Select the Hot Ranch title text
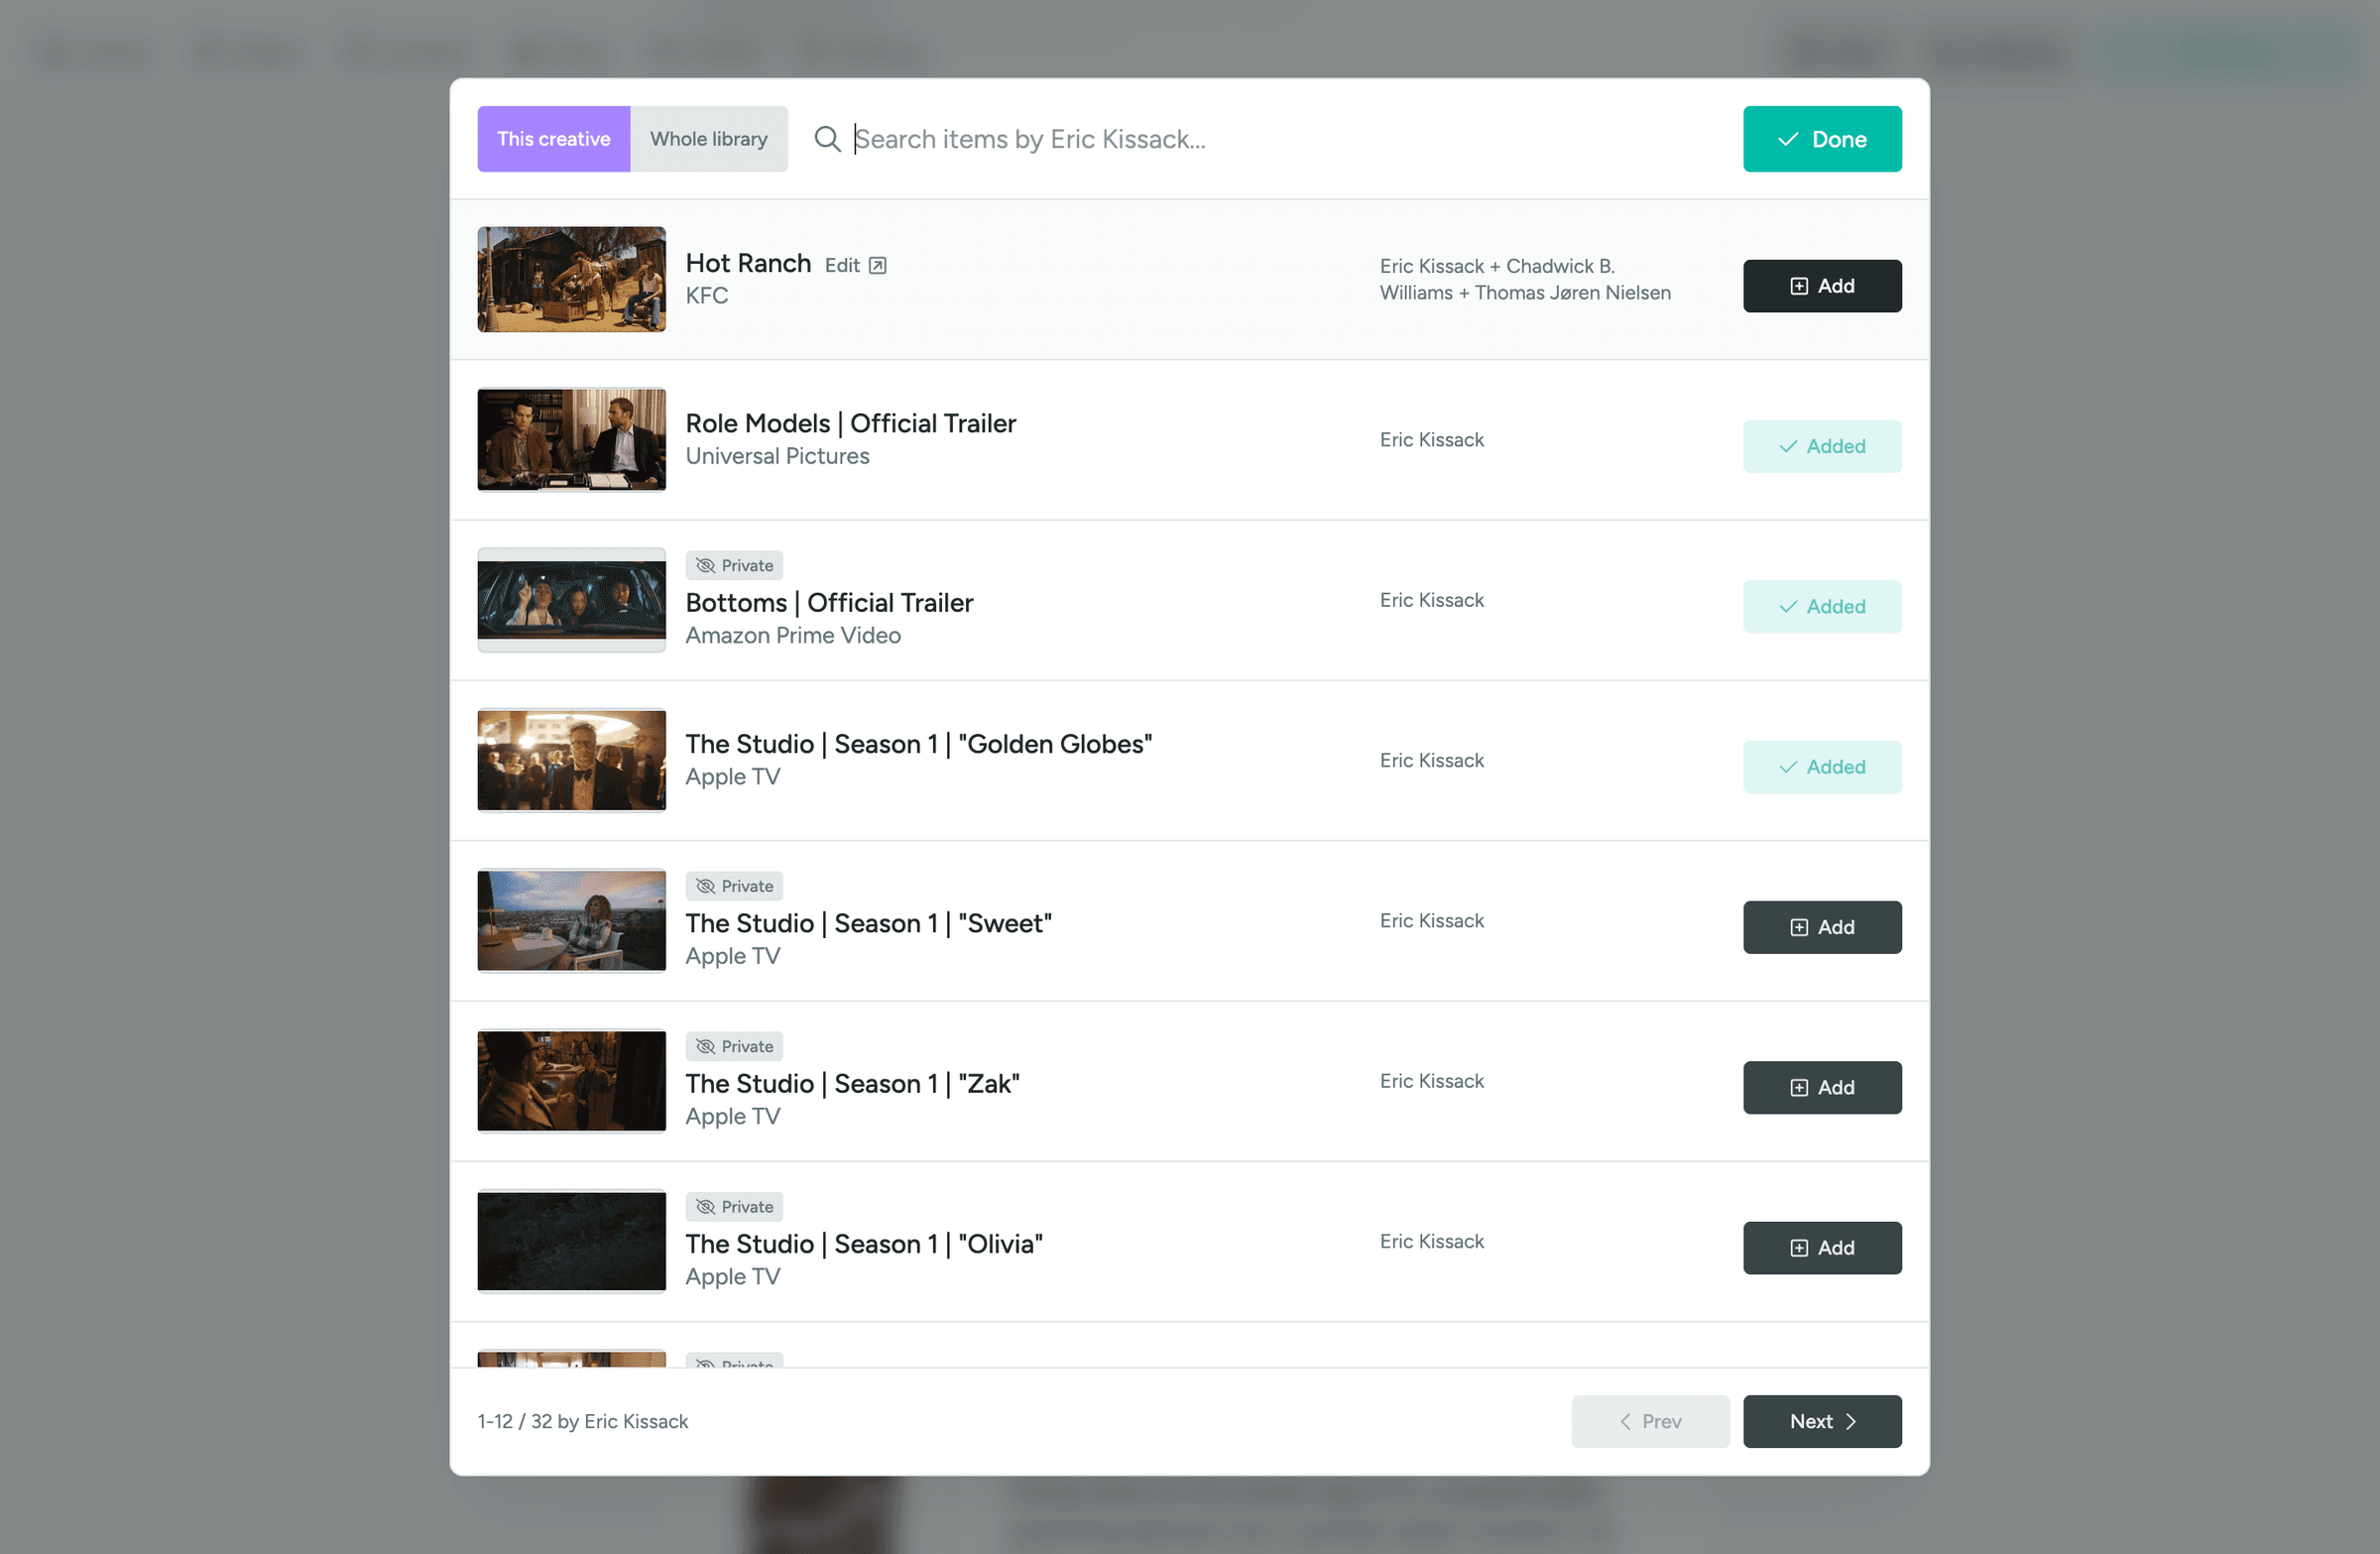This screenshot has height=1554, width=2380. coord(748,263)
